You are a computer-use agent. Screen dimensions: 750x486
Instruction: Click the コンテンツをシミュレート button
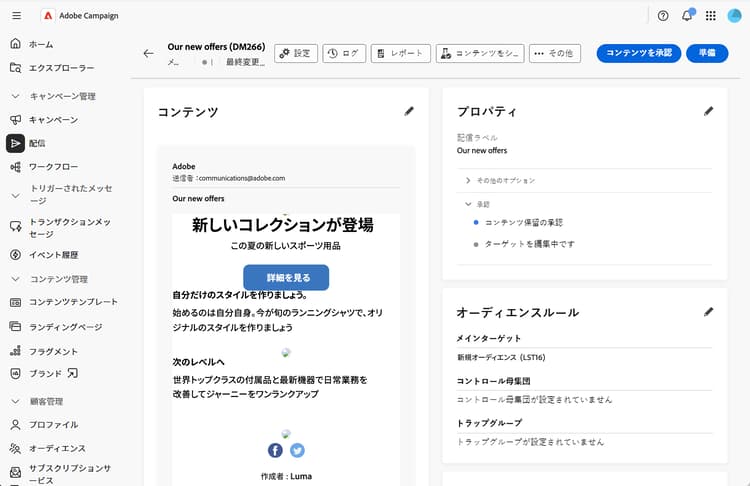tap(480, 54)
